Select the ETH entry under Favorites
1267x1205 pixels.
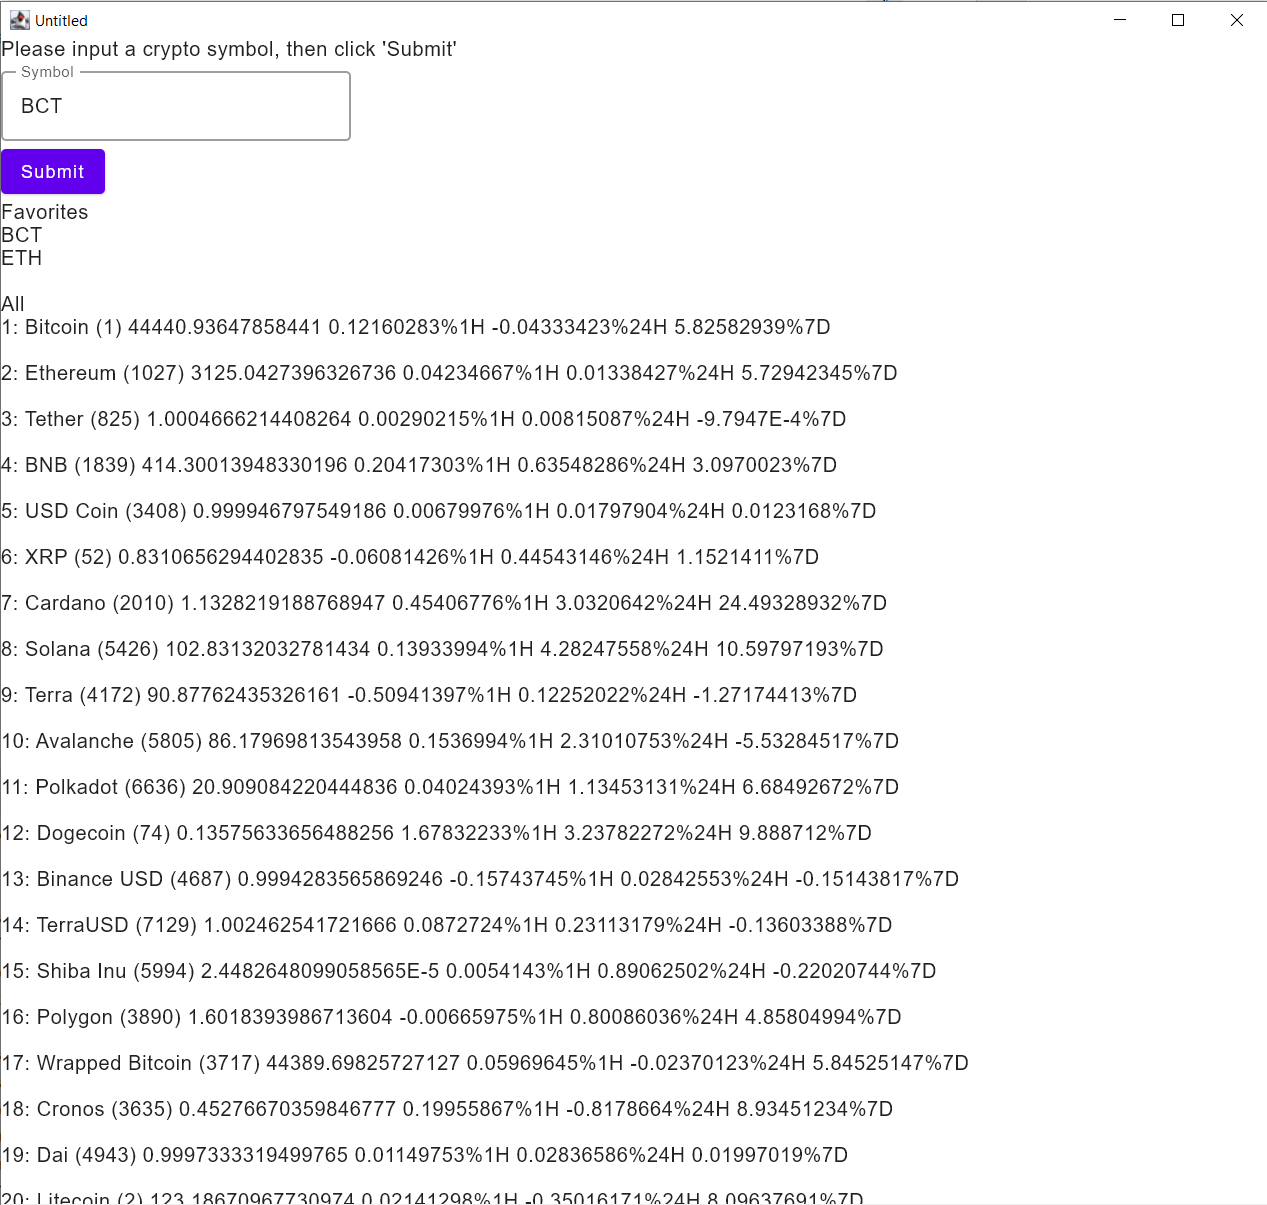pyautogui.click(x=22, y=258)
